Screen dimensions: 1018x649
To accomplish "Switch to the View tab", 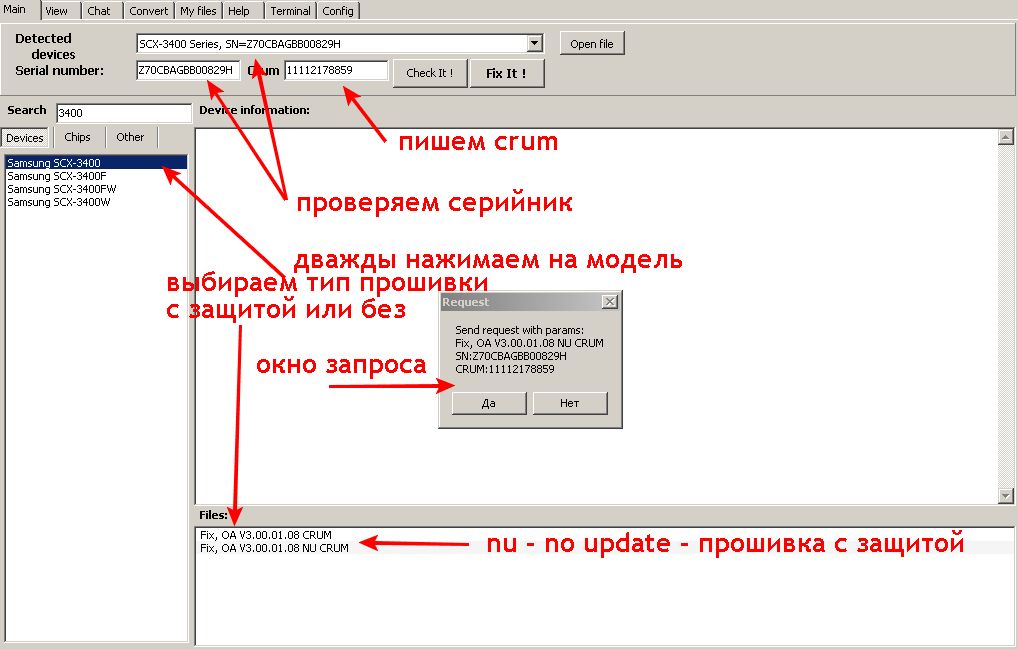I will (x=57, y=11).
